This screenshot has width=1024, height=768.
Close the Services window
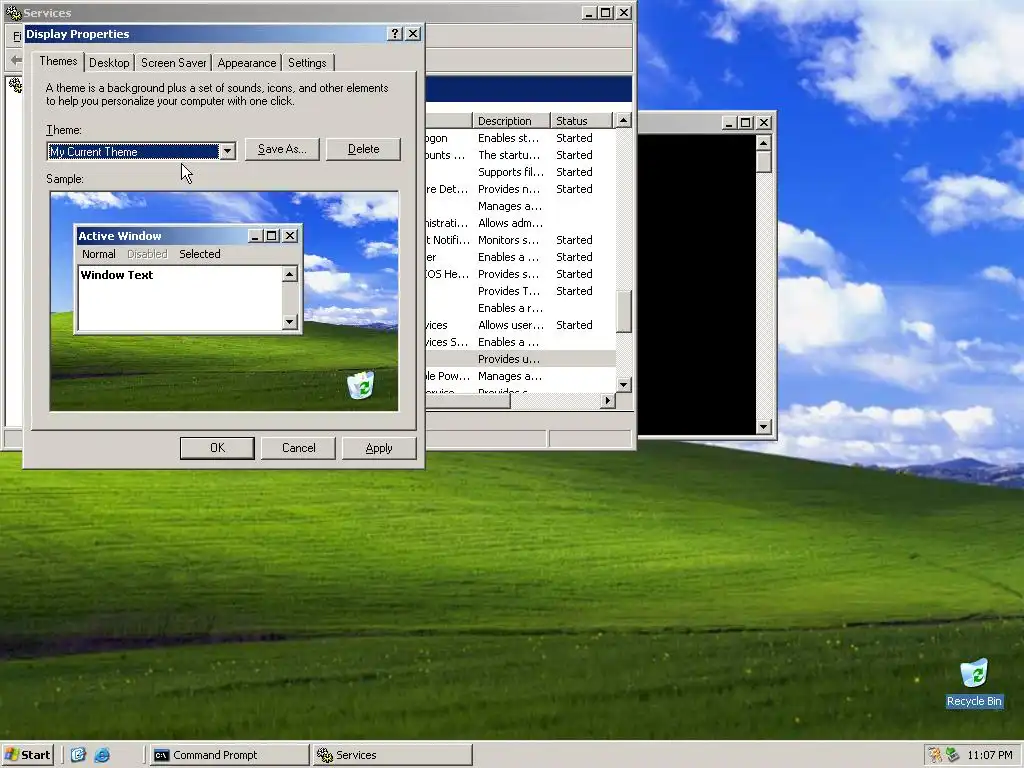[624, 12]
